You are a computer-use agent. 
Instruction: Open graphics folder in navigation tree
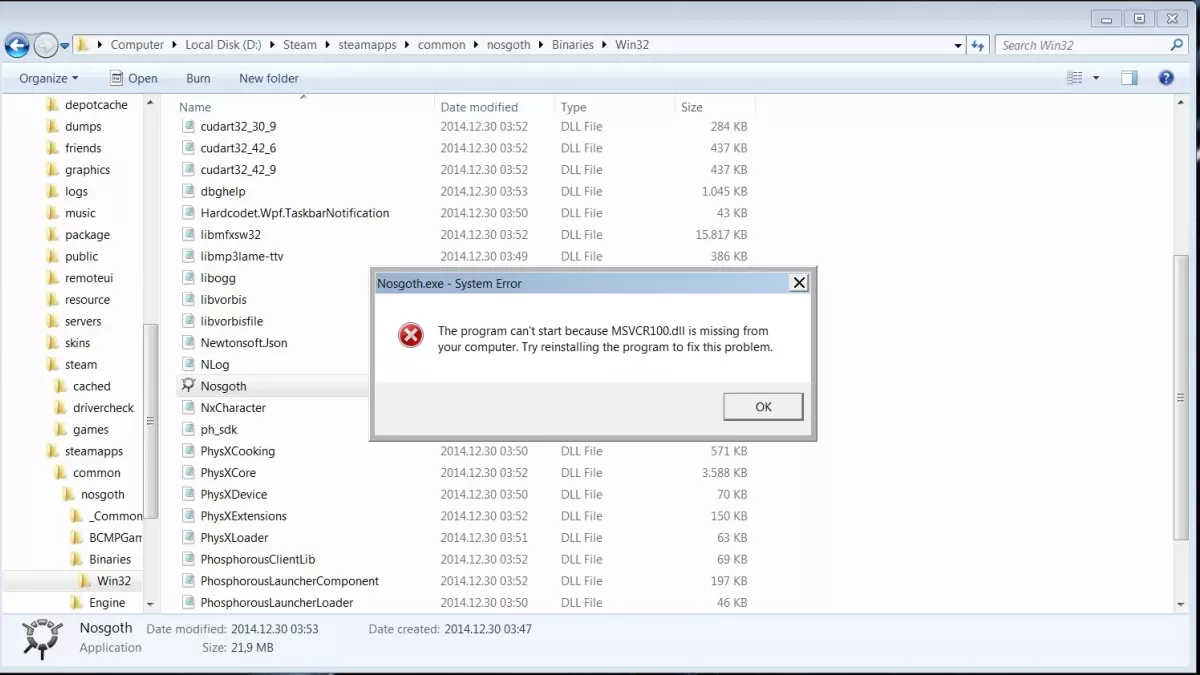coord(87,170)
